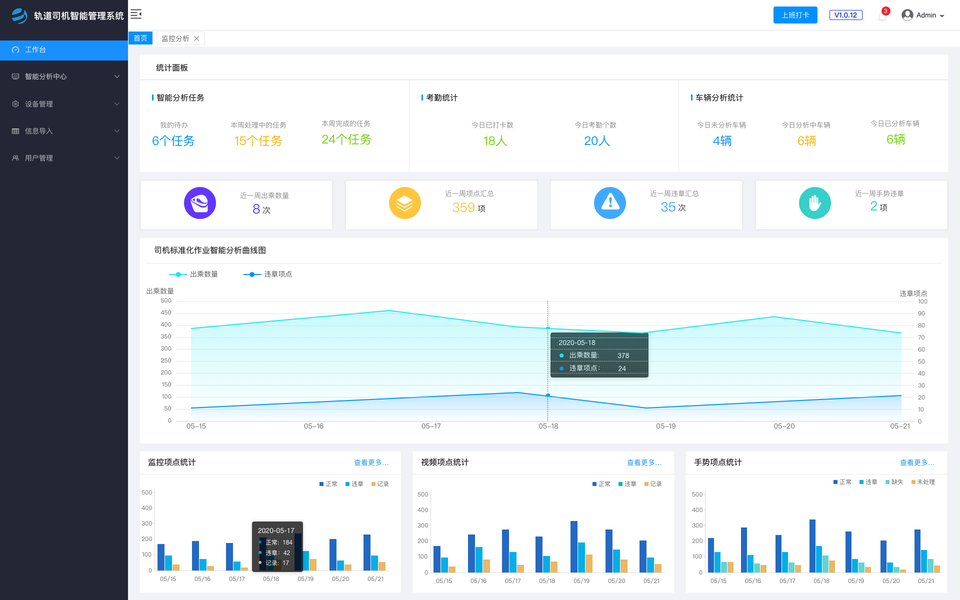
Task: Click 24个任务 completed count
Action: [347, 140]
